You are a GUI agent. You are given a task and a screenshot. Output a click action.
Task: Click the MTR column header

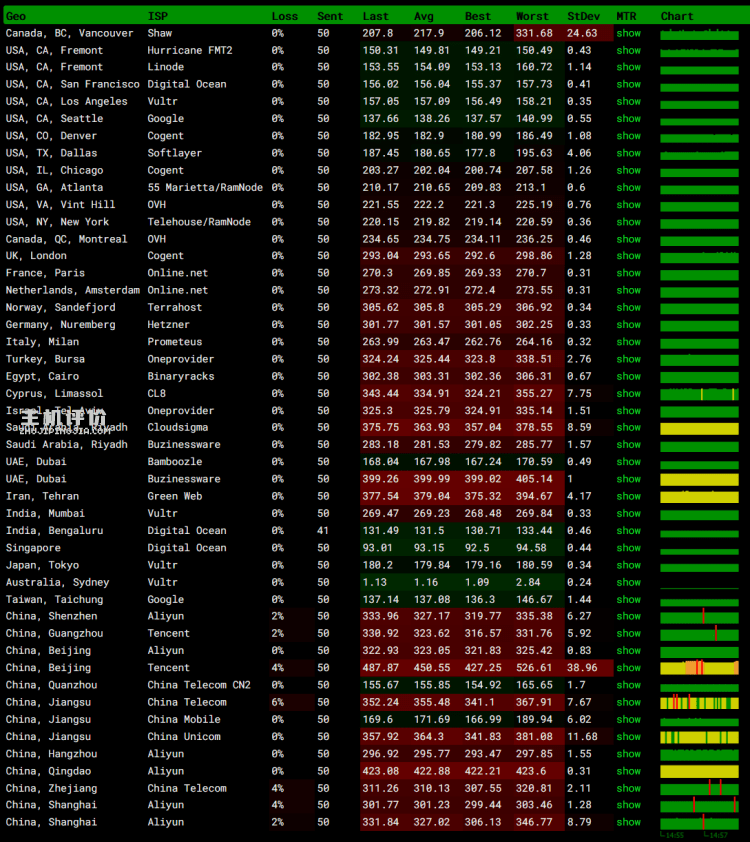(626, 16)
